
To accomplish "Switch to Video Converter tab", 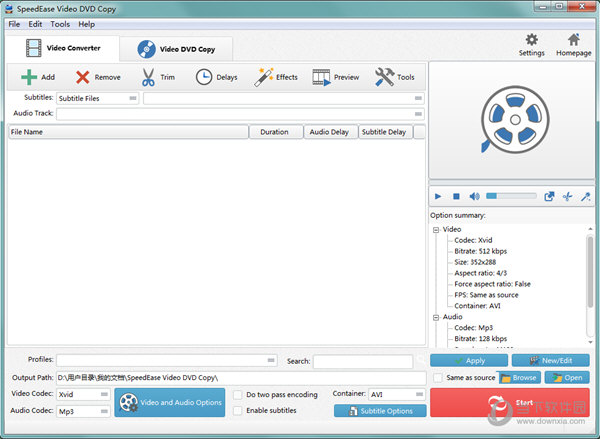I will [63, 48].
